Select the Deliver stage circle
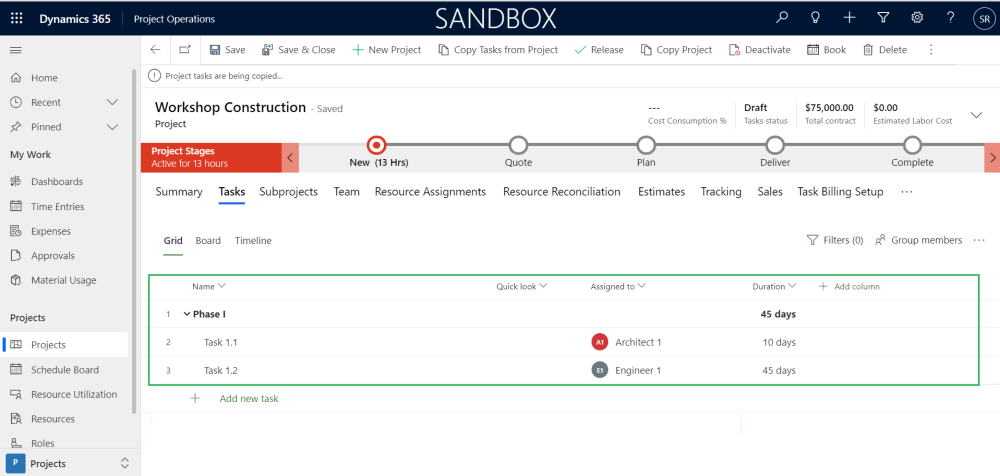This screenshot has width=1000, height=476. pos(775,145)
